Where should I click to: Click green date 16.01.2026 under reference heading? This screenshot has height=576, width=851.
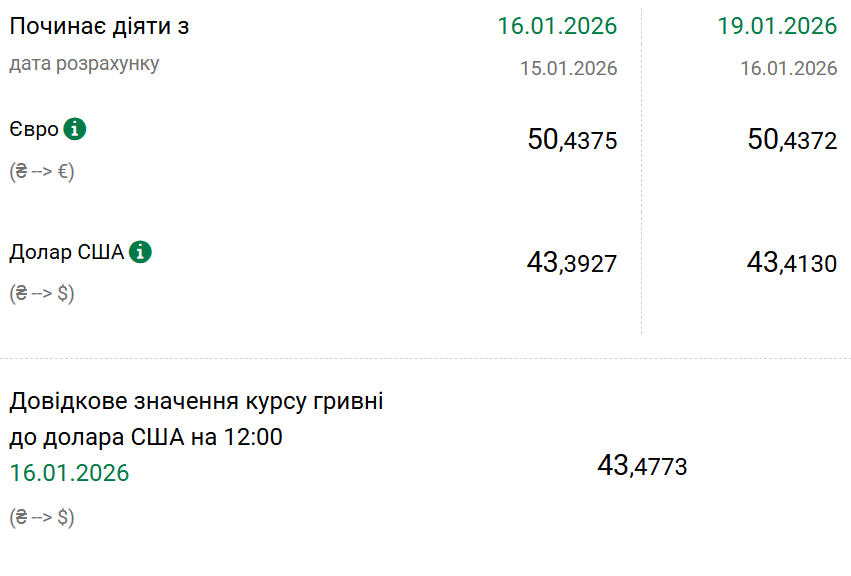coord(70,473)
